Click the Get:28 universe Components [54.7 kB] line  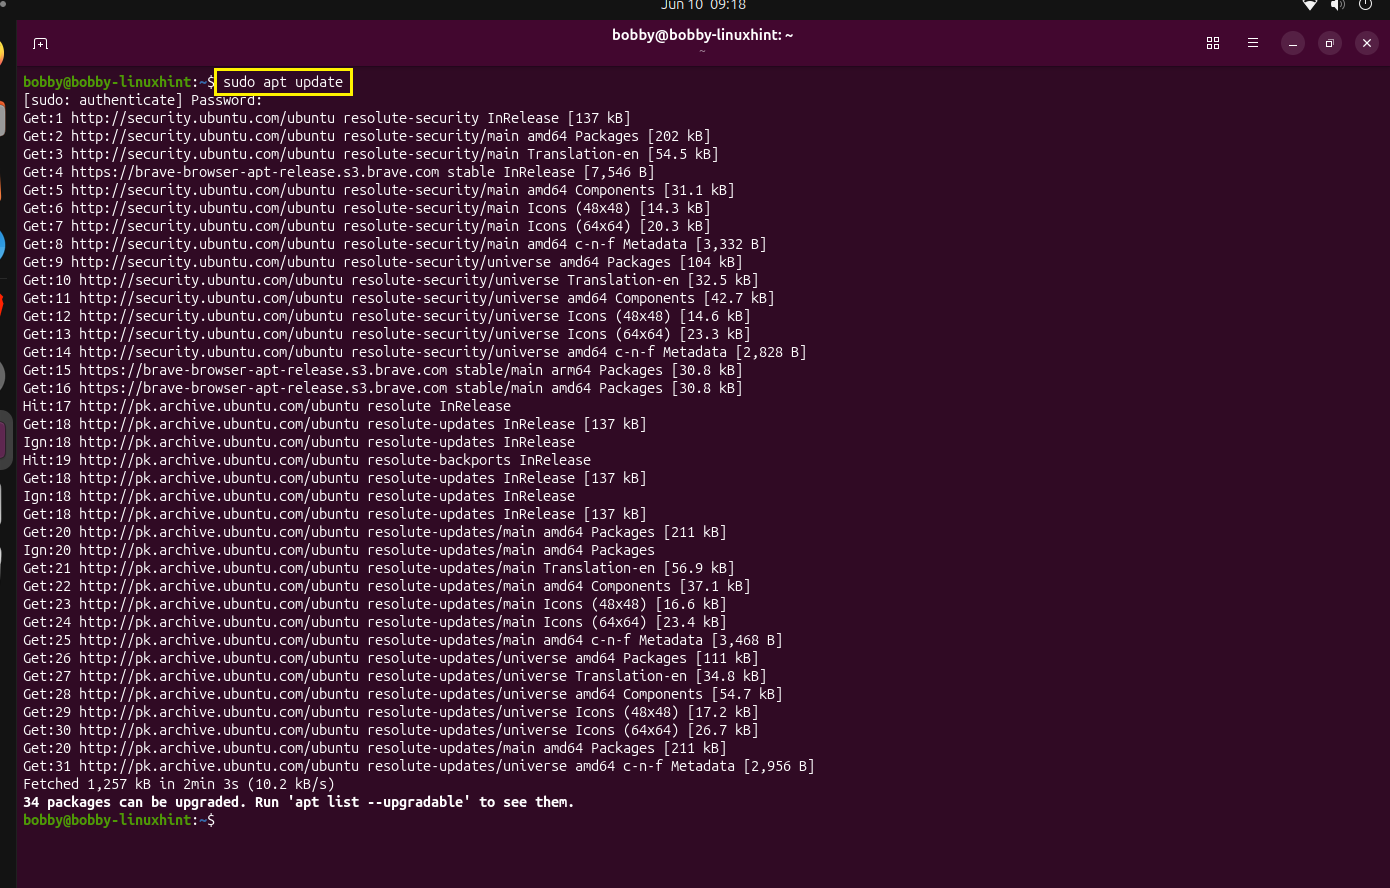coord(403,694)
